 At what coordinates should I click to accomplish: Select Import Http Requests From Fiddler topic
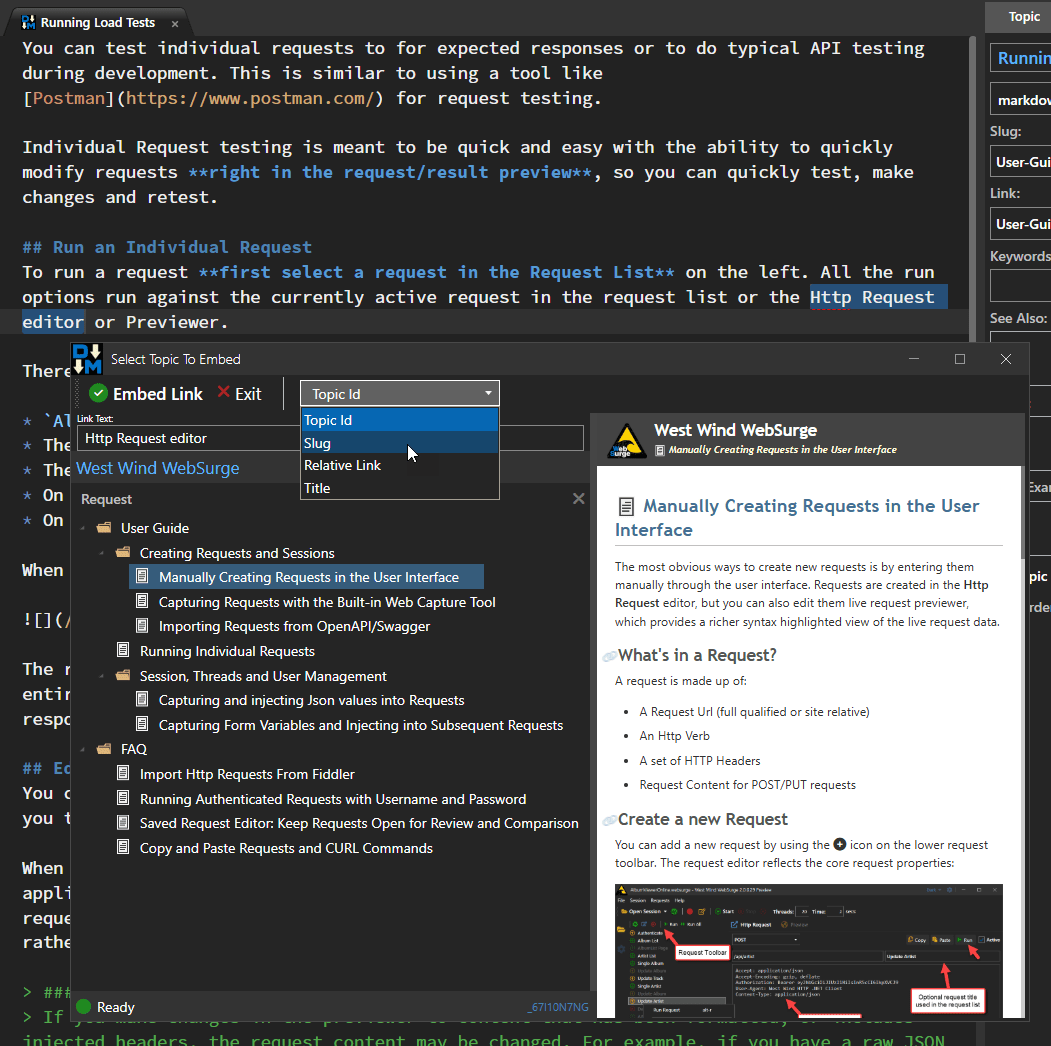247,774
